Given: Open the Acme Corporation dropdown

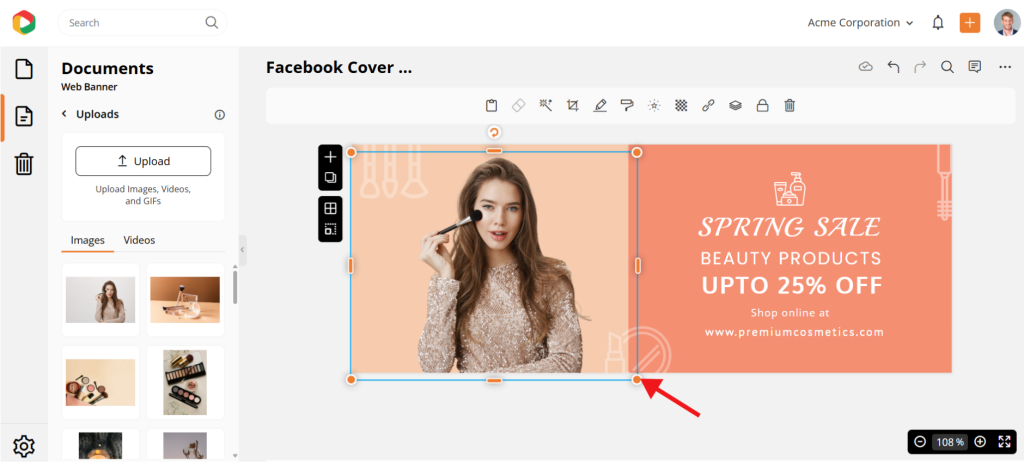Looking at the screenshot, I should click(x=860, y=22).
